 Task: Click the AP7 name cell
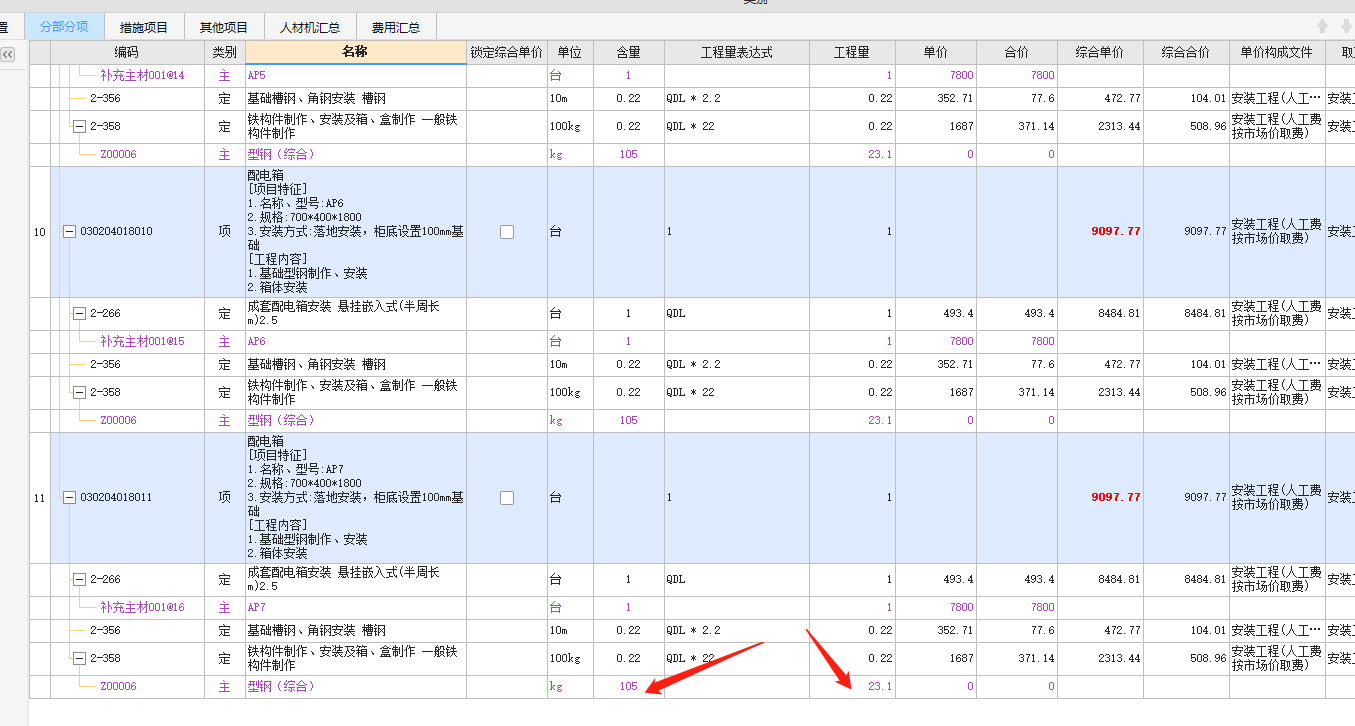point(356,608)
